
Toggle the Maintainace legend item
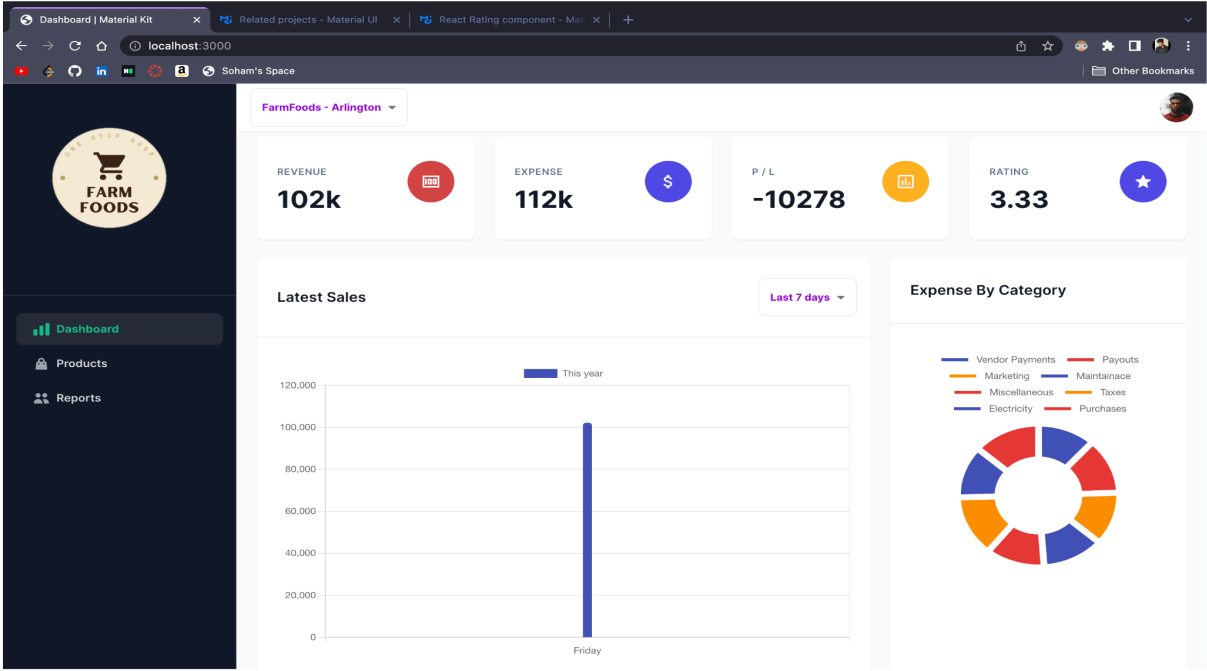(1085, 376)
